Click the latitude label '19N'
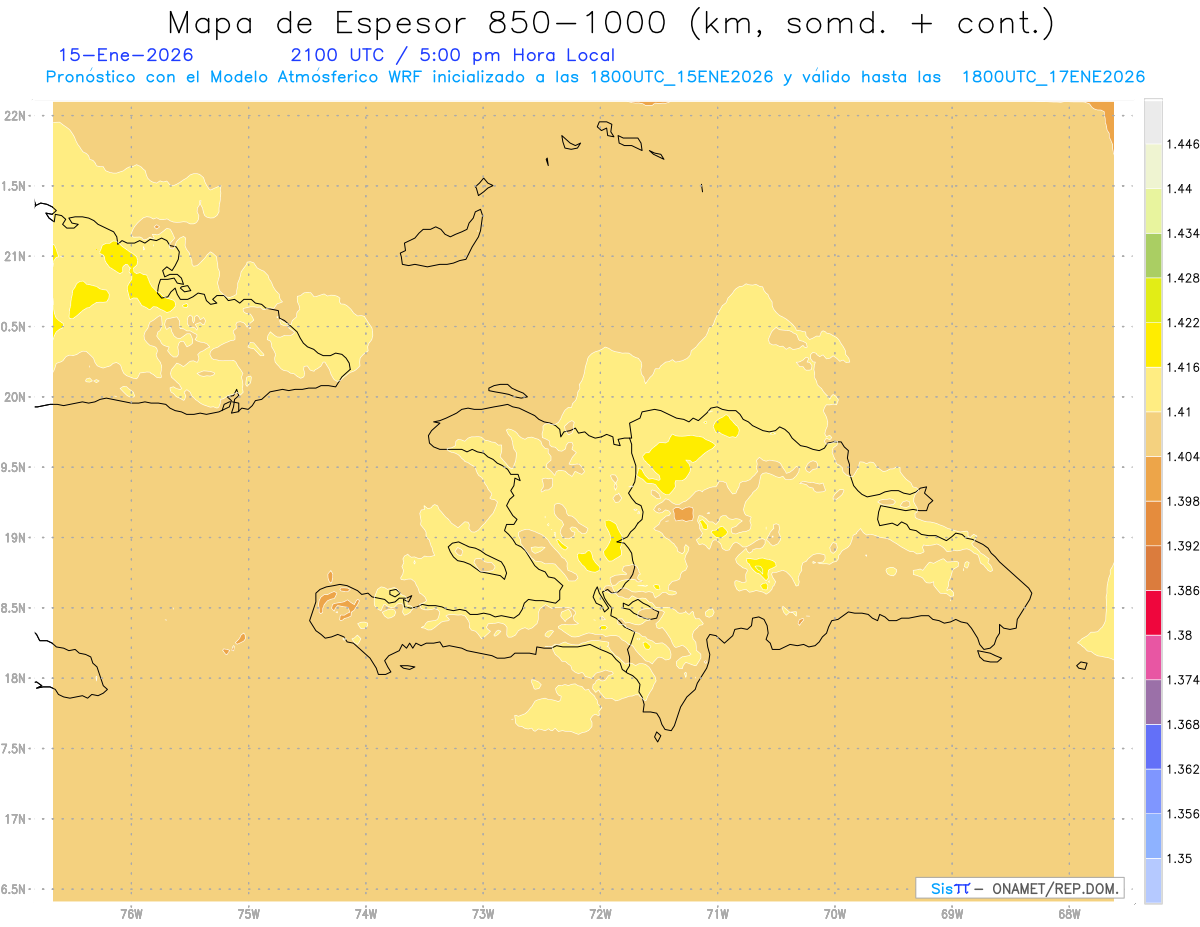 pyautogui.click(x=16, y=538)
